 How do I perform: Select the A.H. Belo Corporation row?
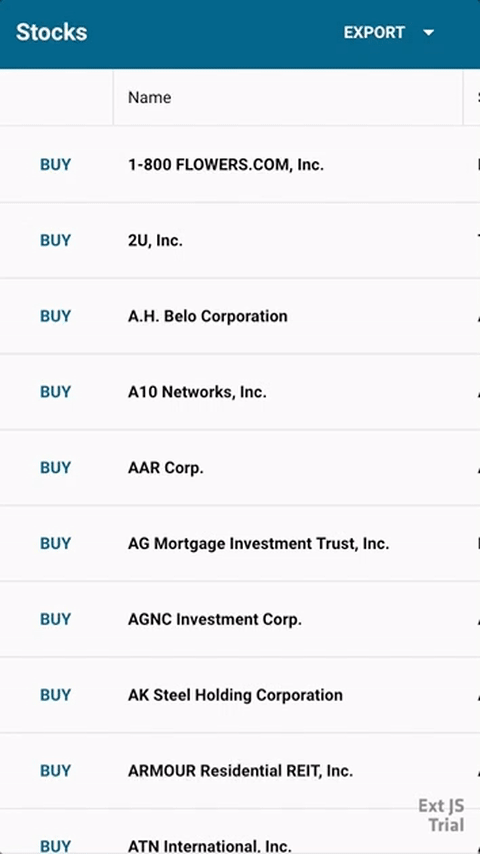240,316
